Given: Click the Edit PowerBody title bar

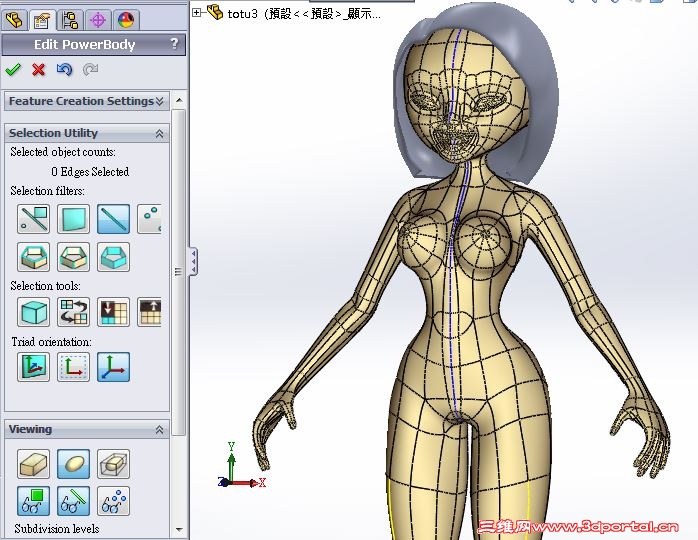Looking at the screenshot, I should click(93, 45).
